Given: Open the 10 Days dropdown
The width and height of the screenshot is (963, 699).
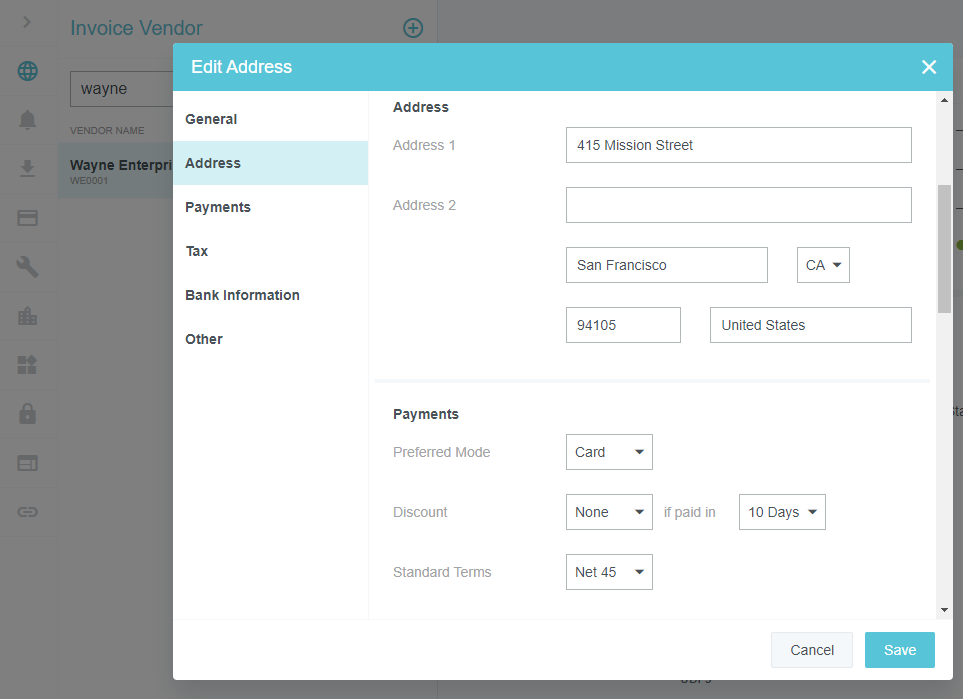Looking at the screenshot, I should coord(782,512).
